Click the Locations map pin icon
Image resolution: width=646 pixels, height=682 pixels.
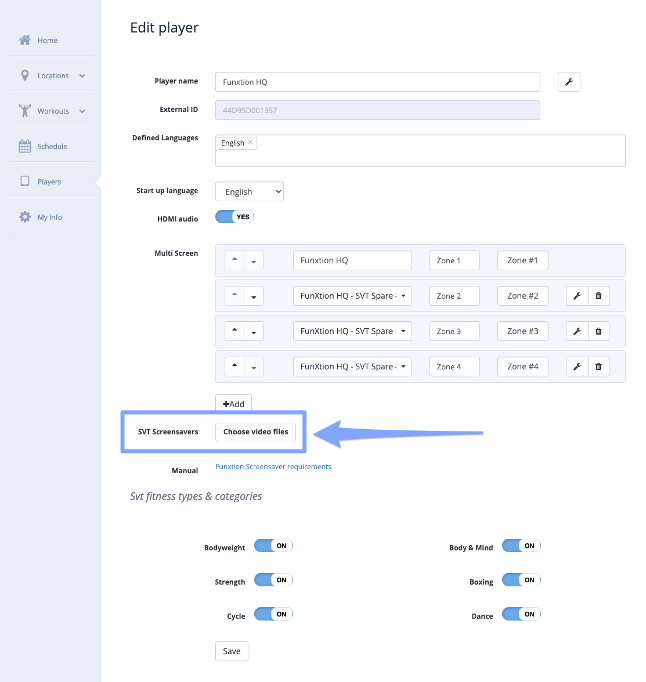point(25,75)
